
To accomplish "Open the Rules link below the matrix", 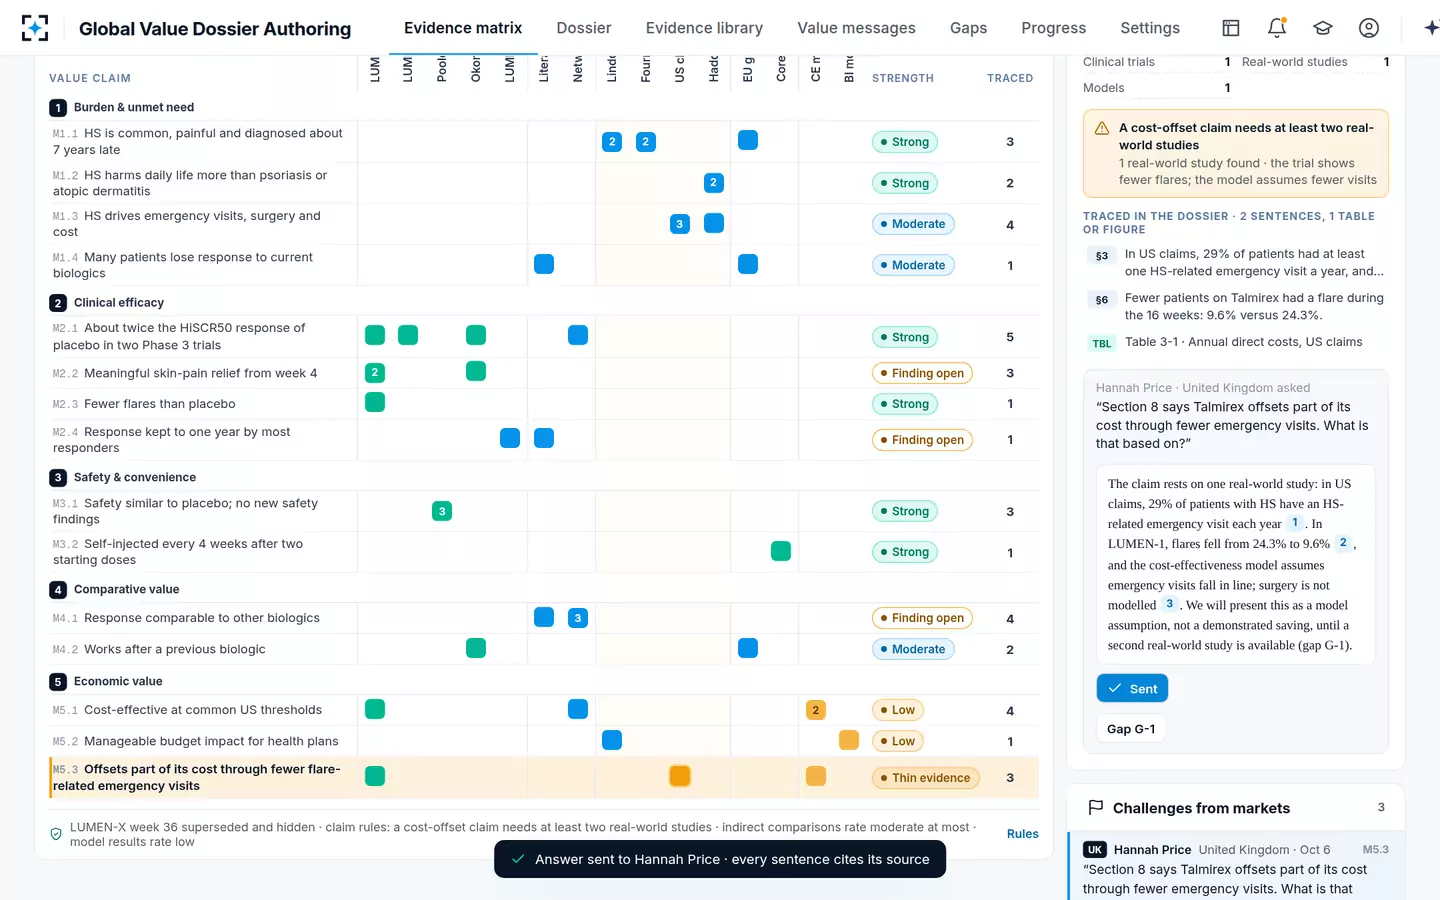I will [x=1022, y=834].
